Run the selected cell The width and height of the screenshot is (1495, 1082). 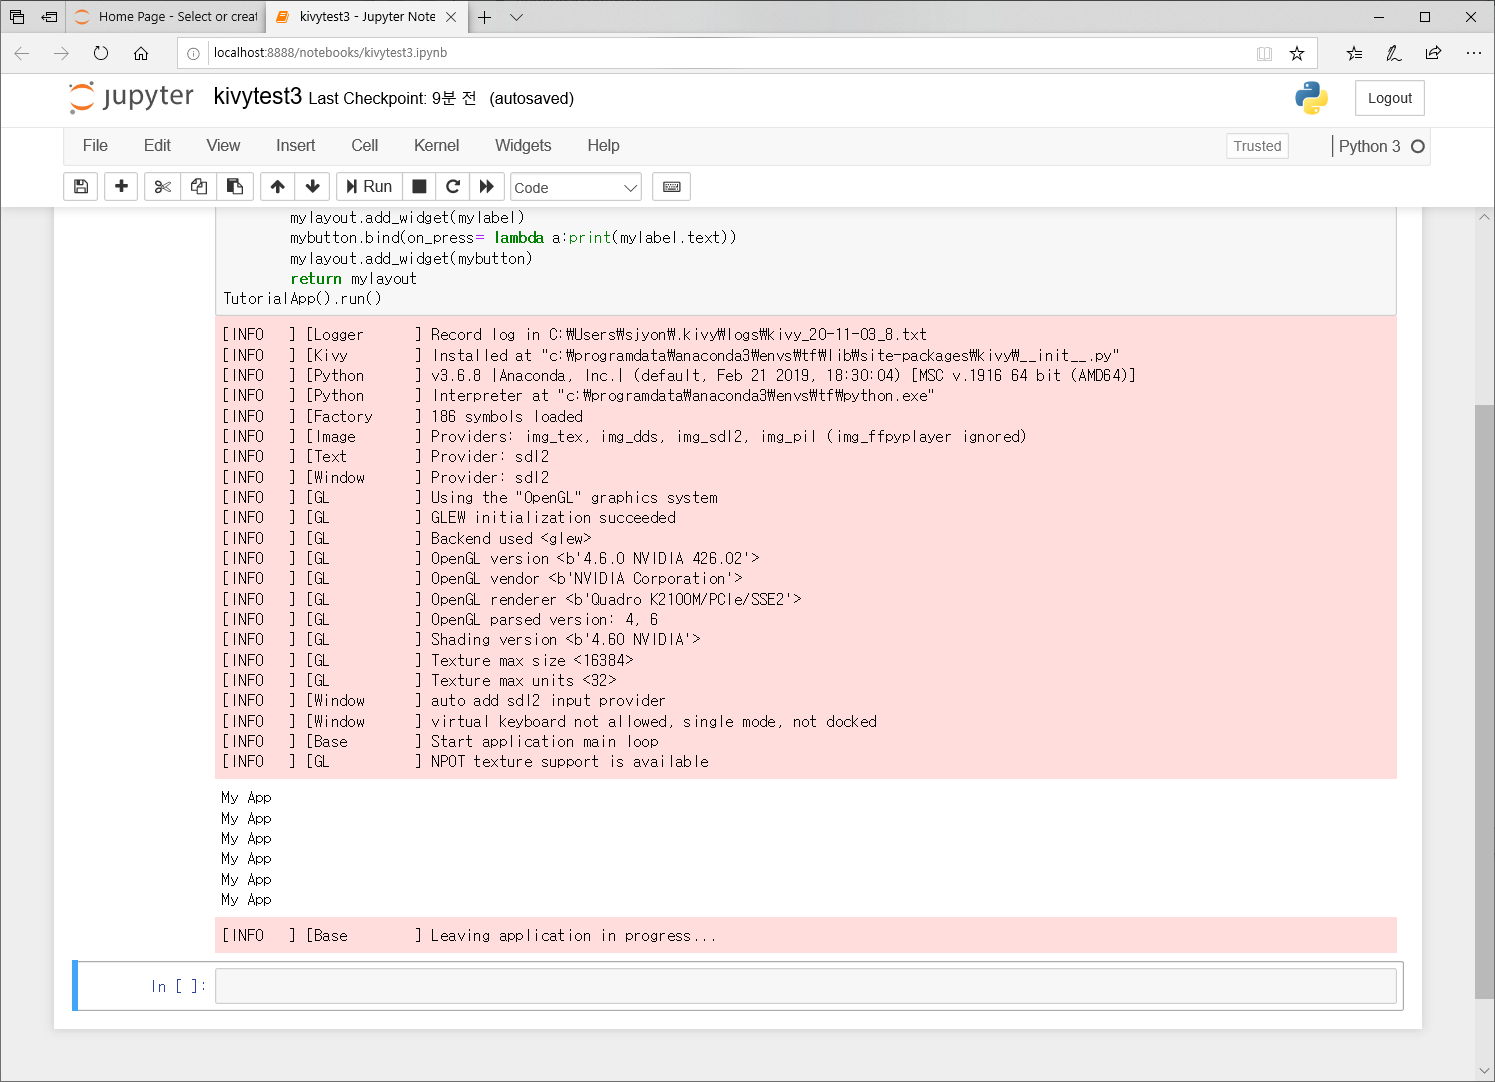369,187
